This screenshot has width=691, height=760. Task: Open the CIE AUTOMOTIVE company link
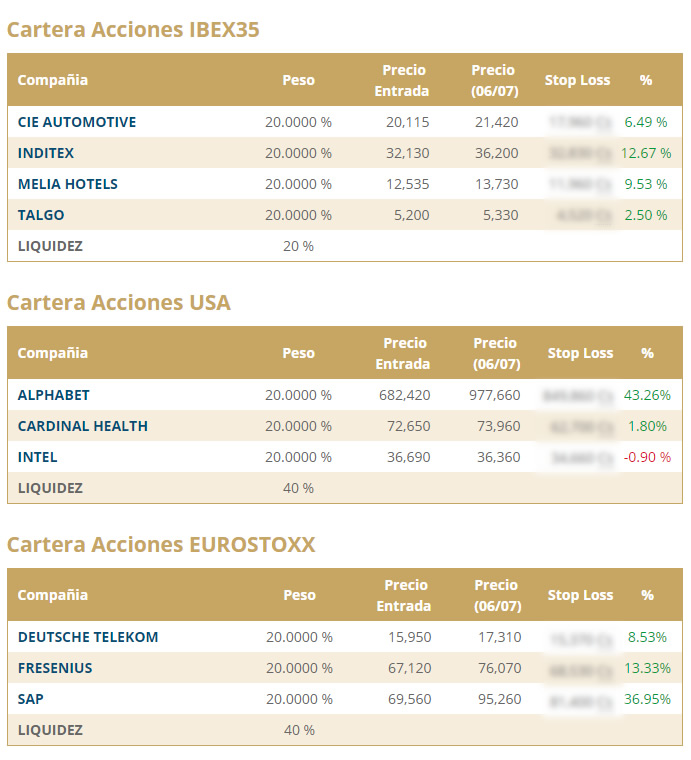[77, 122]
